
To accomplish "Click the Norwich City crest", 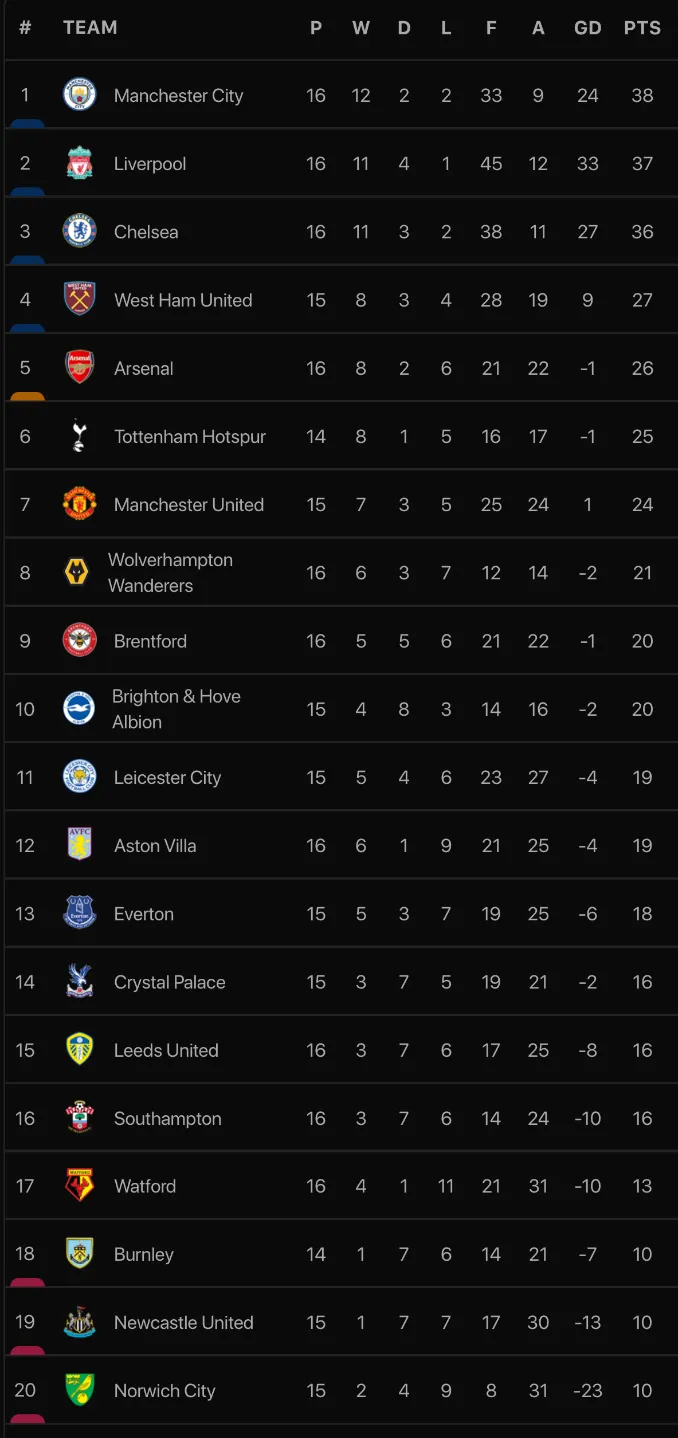I will click(79, 1390).
